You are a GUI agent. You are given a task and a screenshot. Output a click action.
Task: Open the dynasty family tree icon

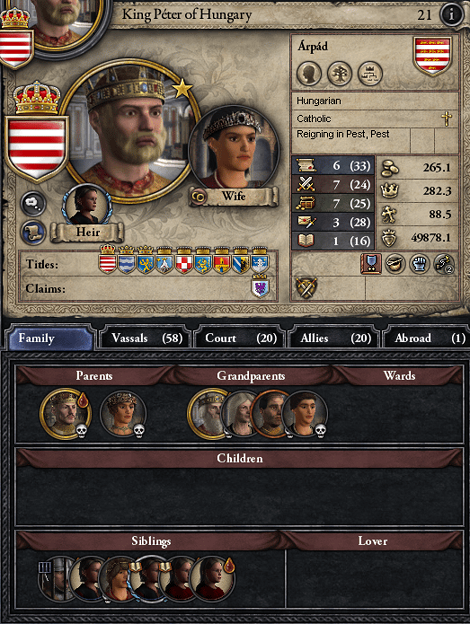tap(339, 74)
